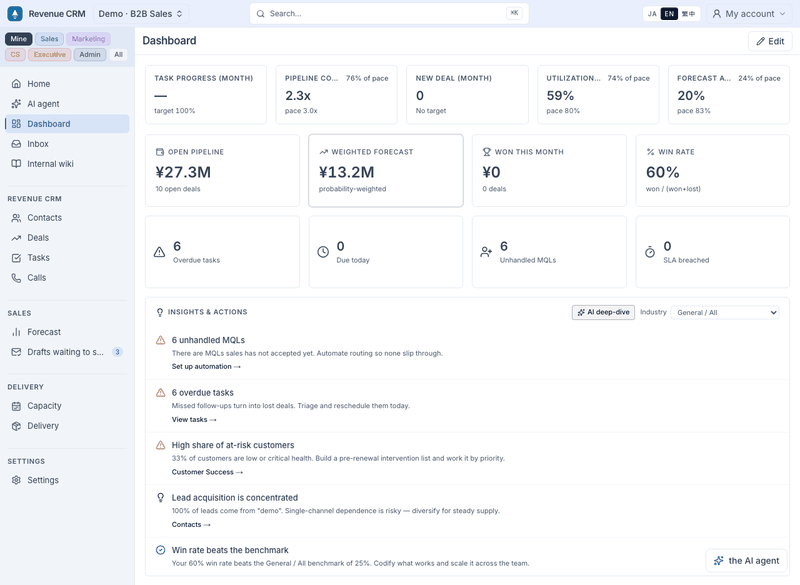800x585 pixels.
Task: Click the Unhandled MQLs person-plus icon
Action: click(x=486, y=252)
